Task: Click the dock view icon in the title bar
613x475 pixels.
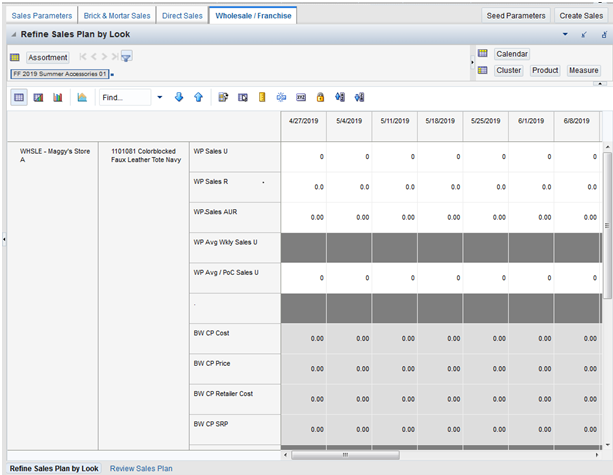Action: tap(584, 35)
